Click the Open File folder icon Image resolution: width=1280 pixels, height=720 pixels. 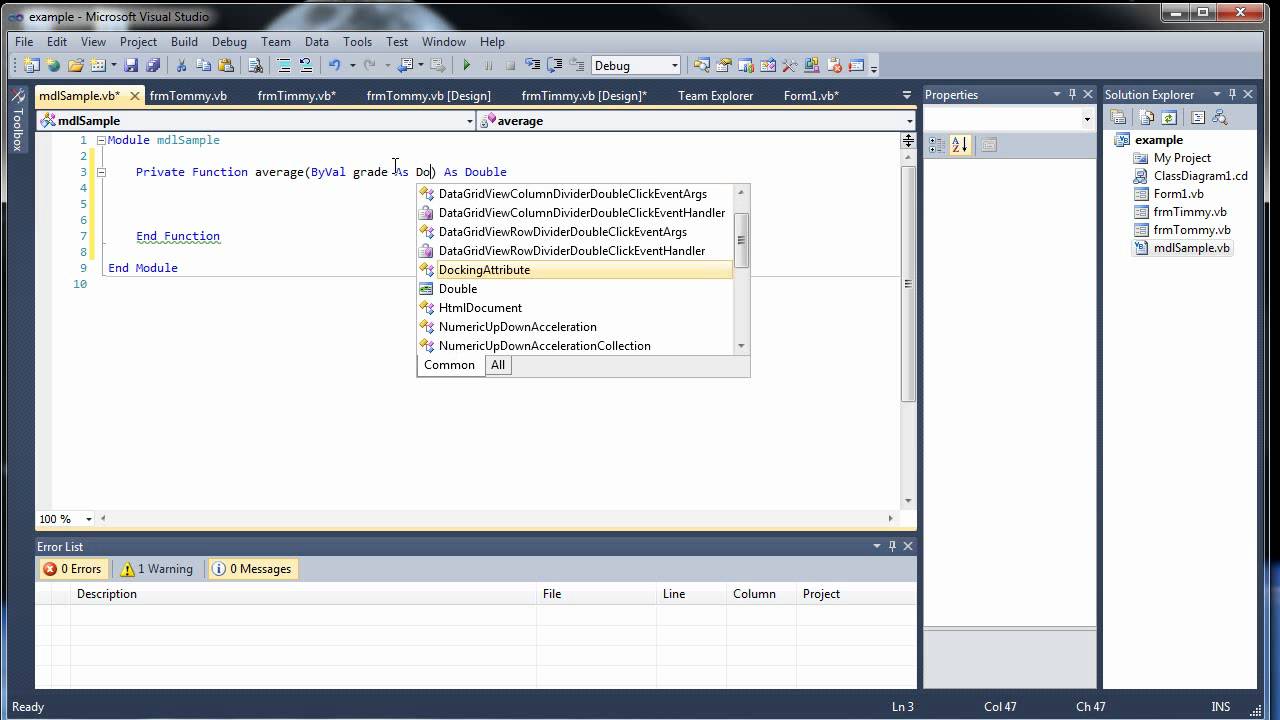tap(76, 65)
